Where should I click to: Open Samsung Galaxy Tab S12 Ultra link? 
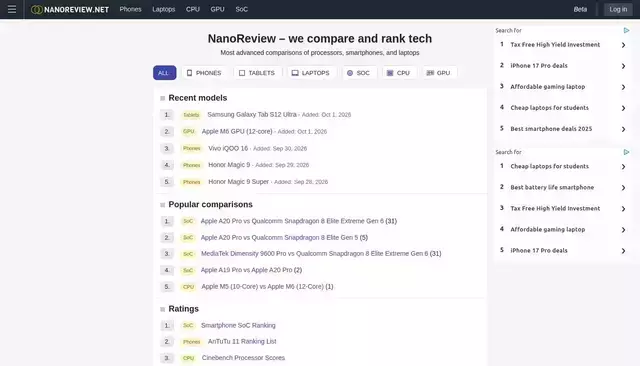[252, 115]
